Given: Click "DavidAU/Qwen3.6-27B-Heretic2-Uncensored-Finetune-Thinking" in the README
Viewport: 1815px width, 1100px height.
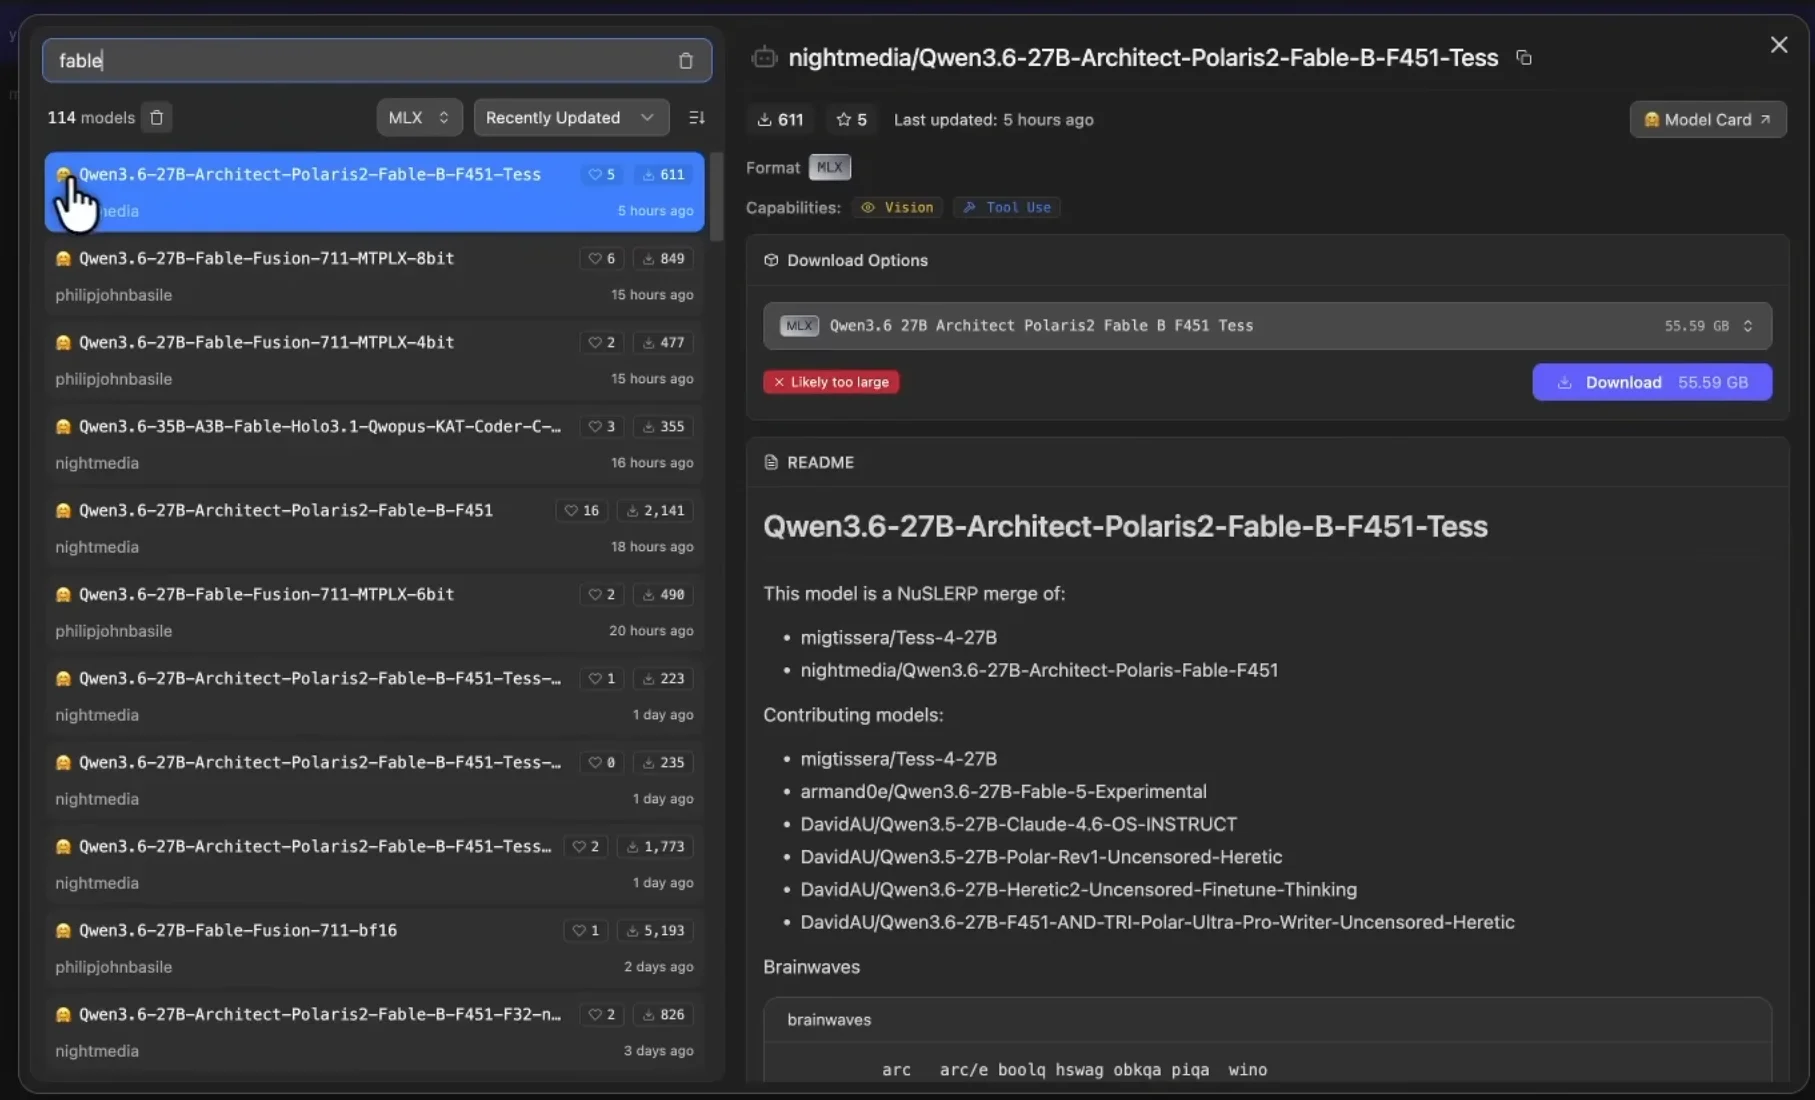Looking at the screenshot, I should [x=1078, y=890].
